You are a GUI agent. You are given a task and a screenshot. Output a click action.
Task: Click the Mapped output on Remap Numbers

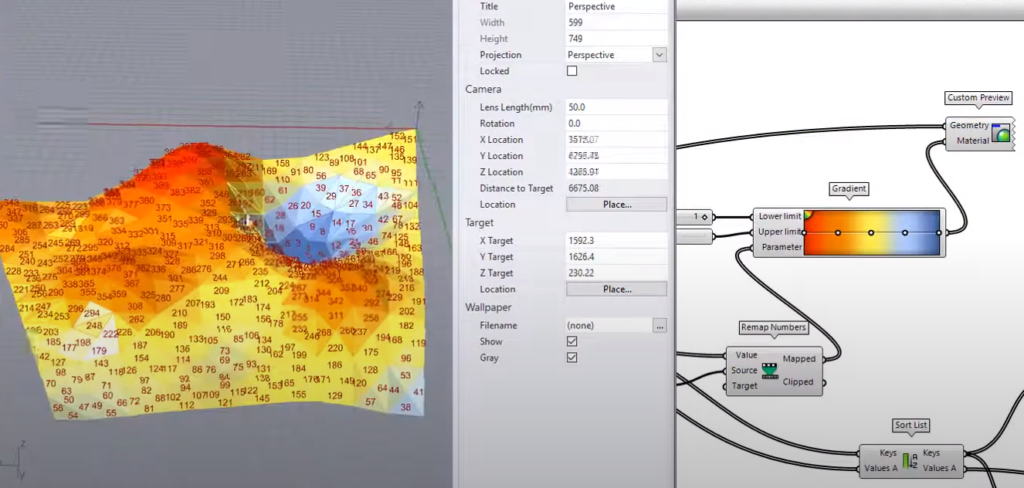coord(799,358)
